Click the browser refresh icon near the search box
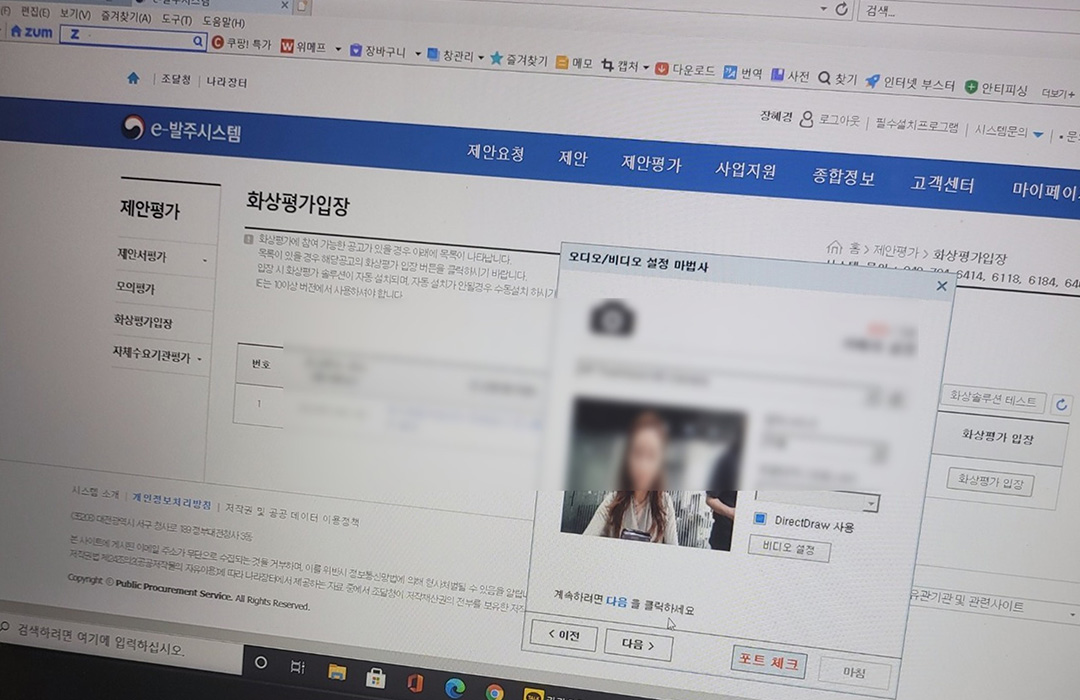The height and width of the screenshot is (700, 1080). pos(842,9)
